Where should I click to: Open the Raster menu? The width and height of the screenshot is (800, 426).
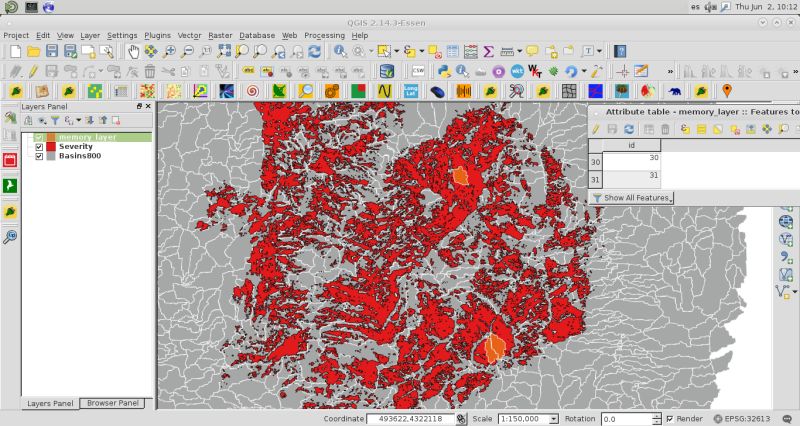point(220,35)
